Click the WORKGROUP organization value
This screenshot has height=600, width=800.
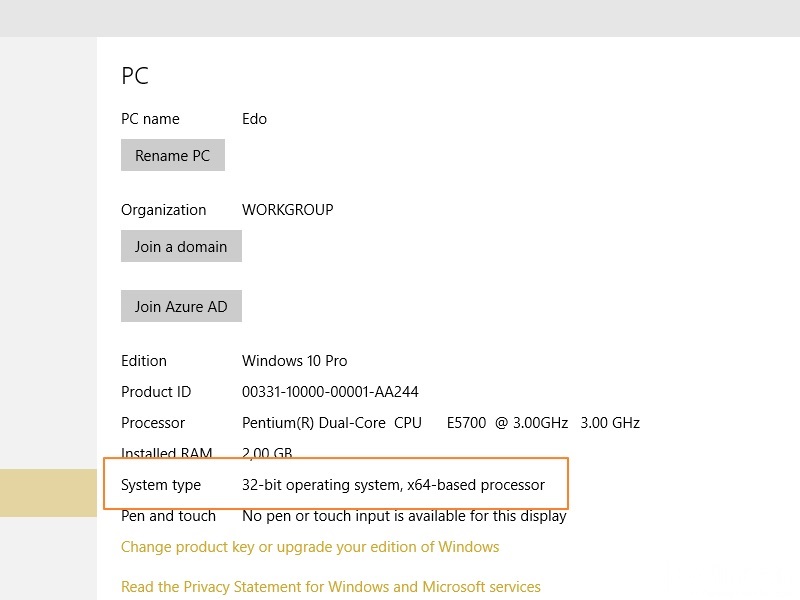[x=287, y=210]
